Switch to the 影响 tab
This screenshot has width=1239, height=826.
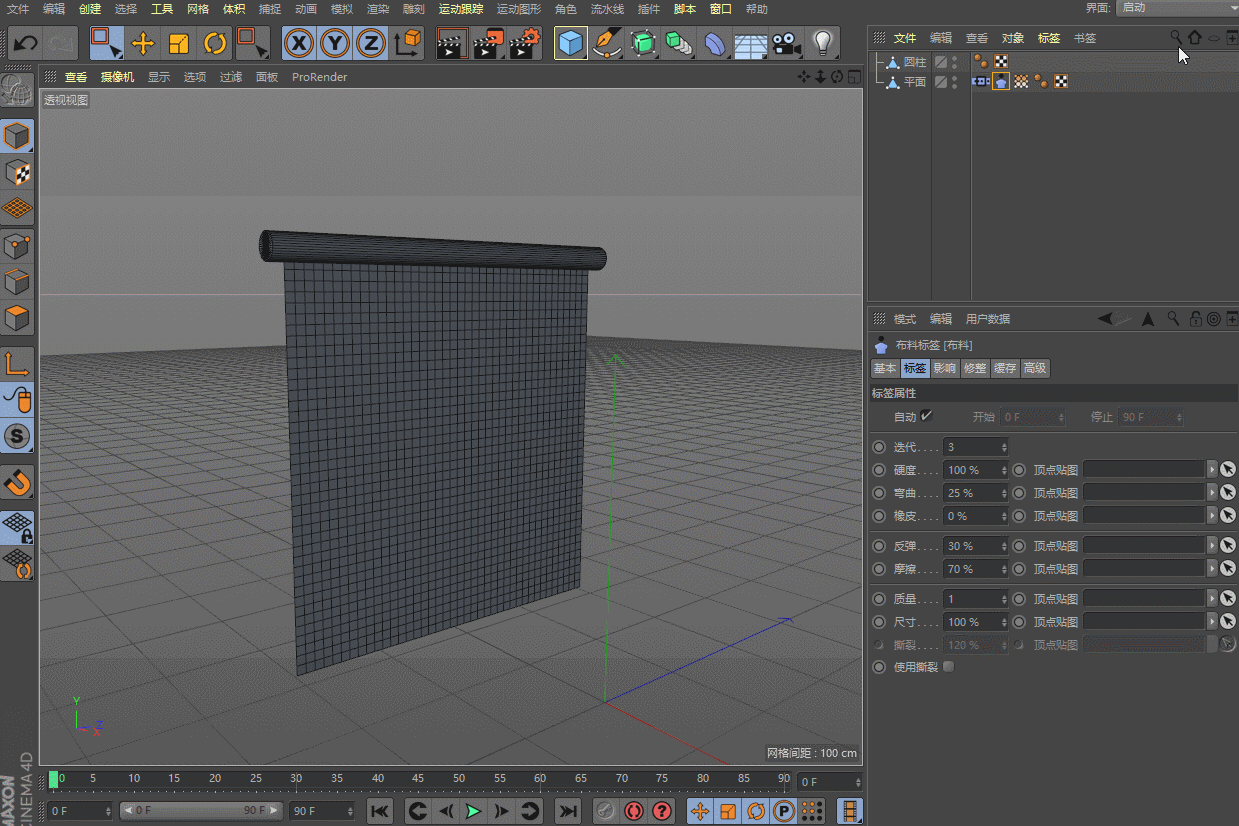945,369
